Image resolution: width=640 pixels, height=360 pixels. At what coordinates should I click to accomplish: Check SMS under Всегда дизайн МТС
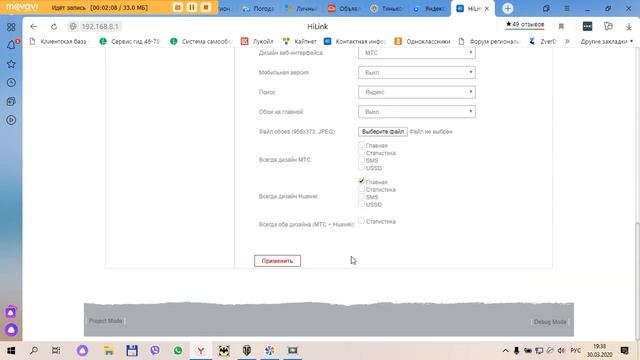pyautogui.click(x=361, y=160)
